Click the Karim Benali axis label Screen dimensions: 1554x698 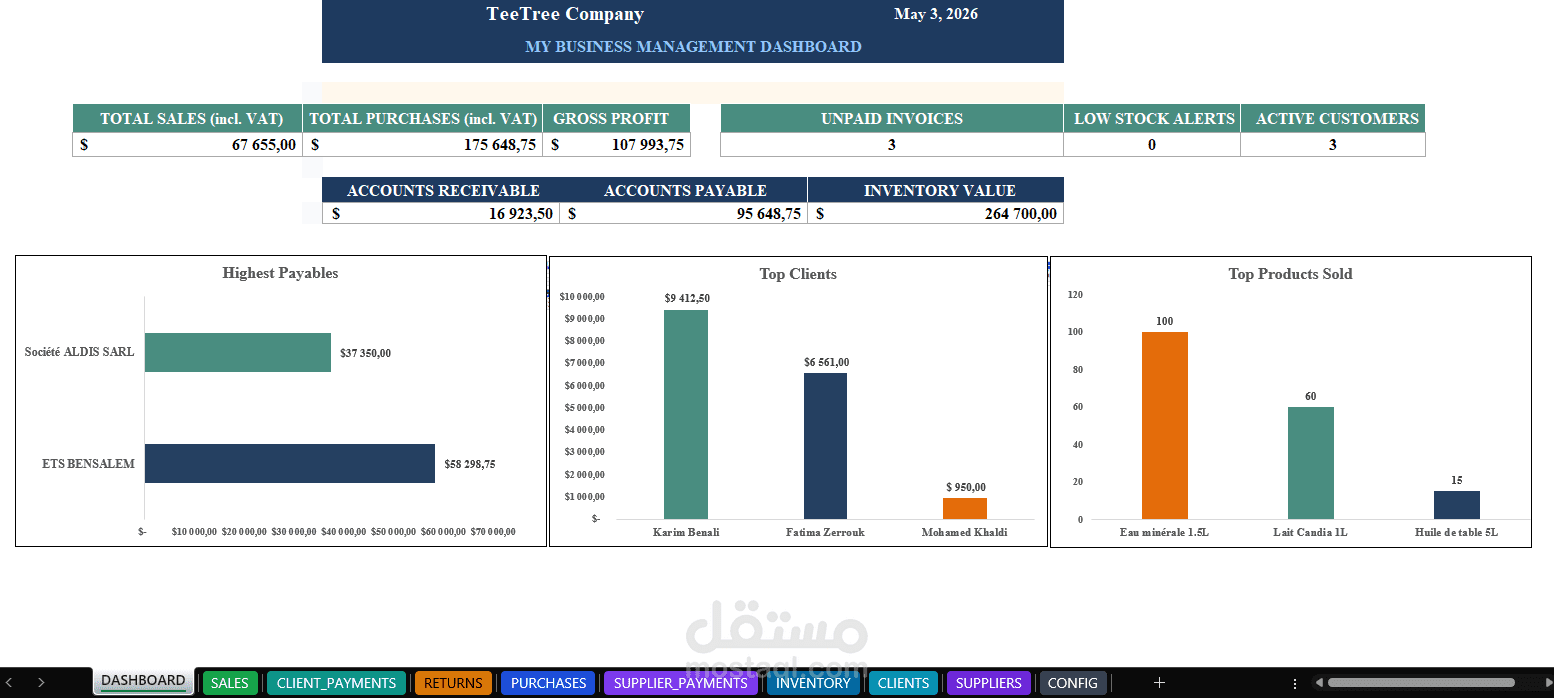point(686,532)
